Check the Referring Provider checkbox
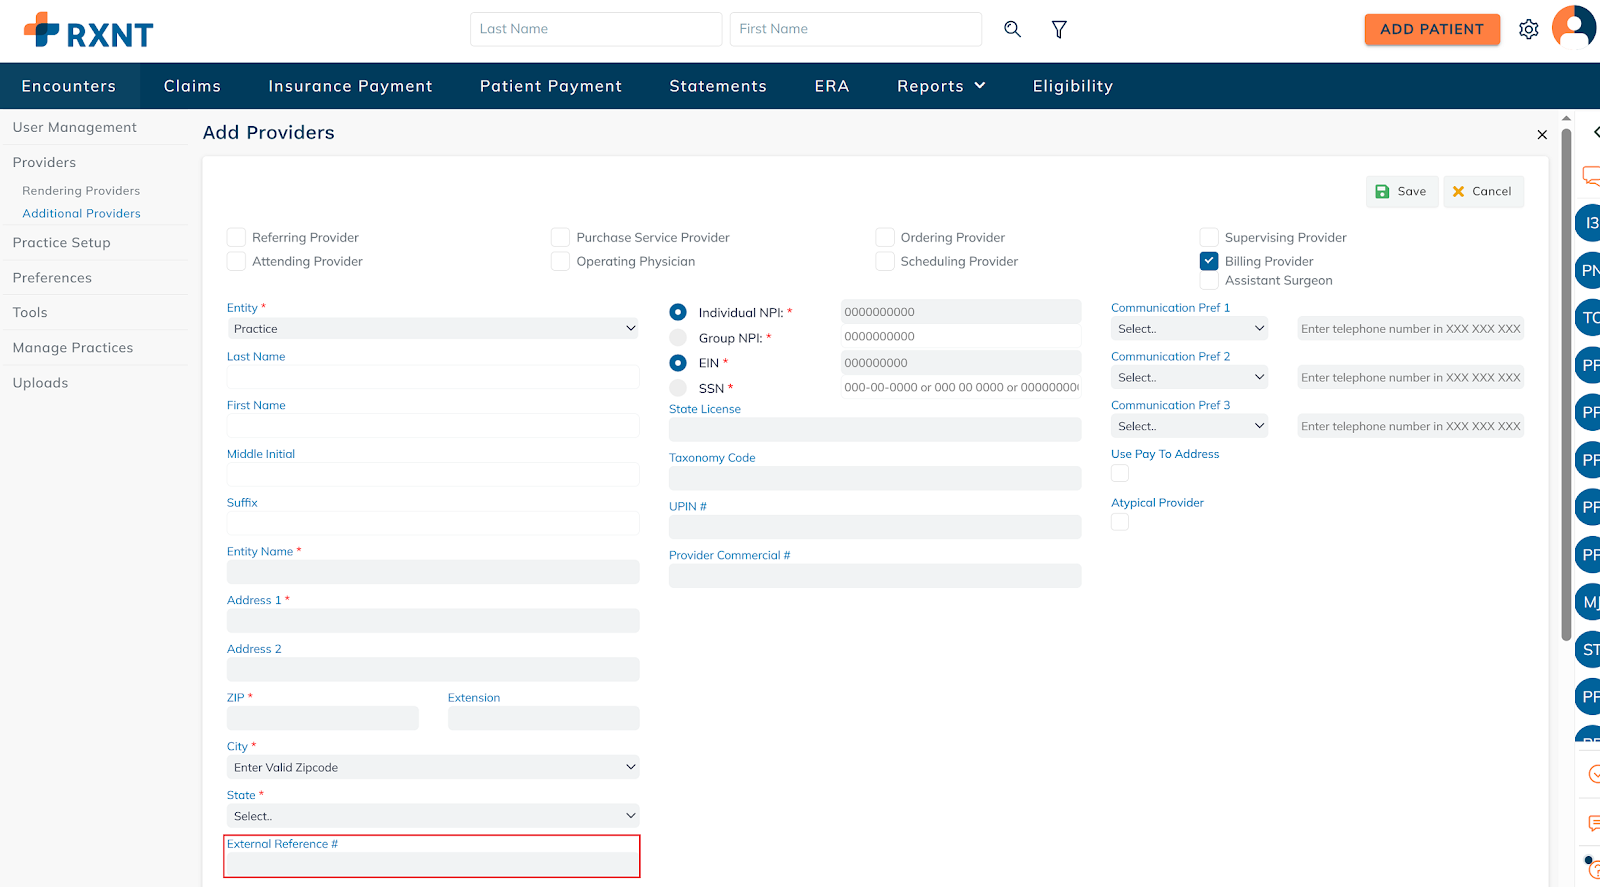 [237, 237]
